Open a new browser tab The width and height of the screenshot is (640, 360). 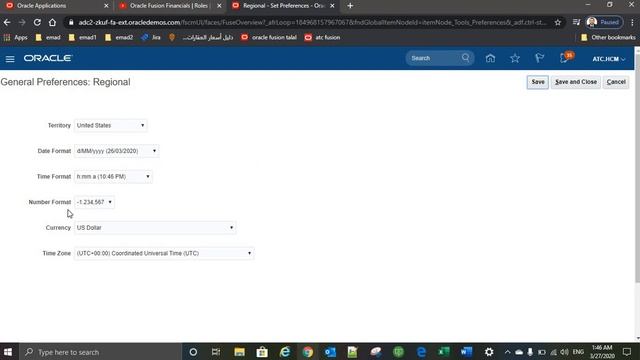pyautogui.click(x=350, y=6)
